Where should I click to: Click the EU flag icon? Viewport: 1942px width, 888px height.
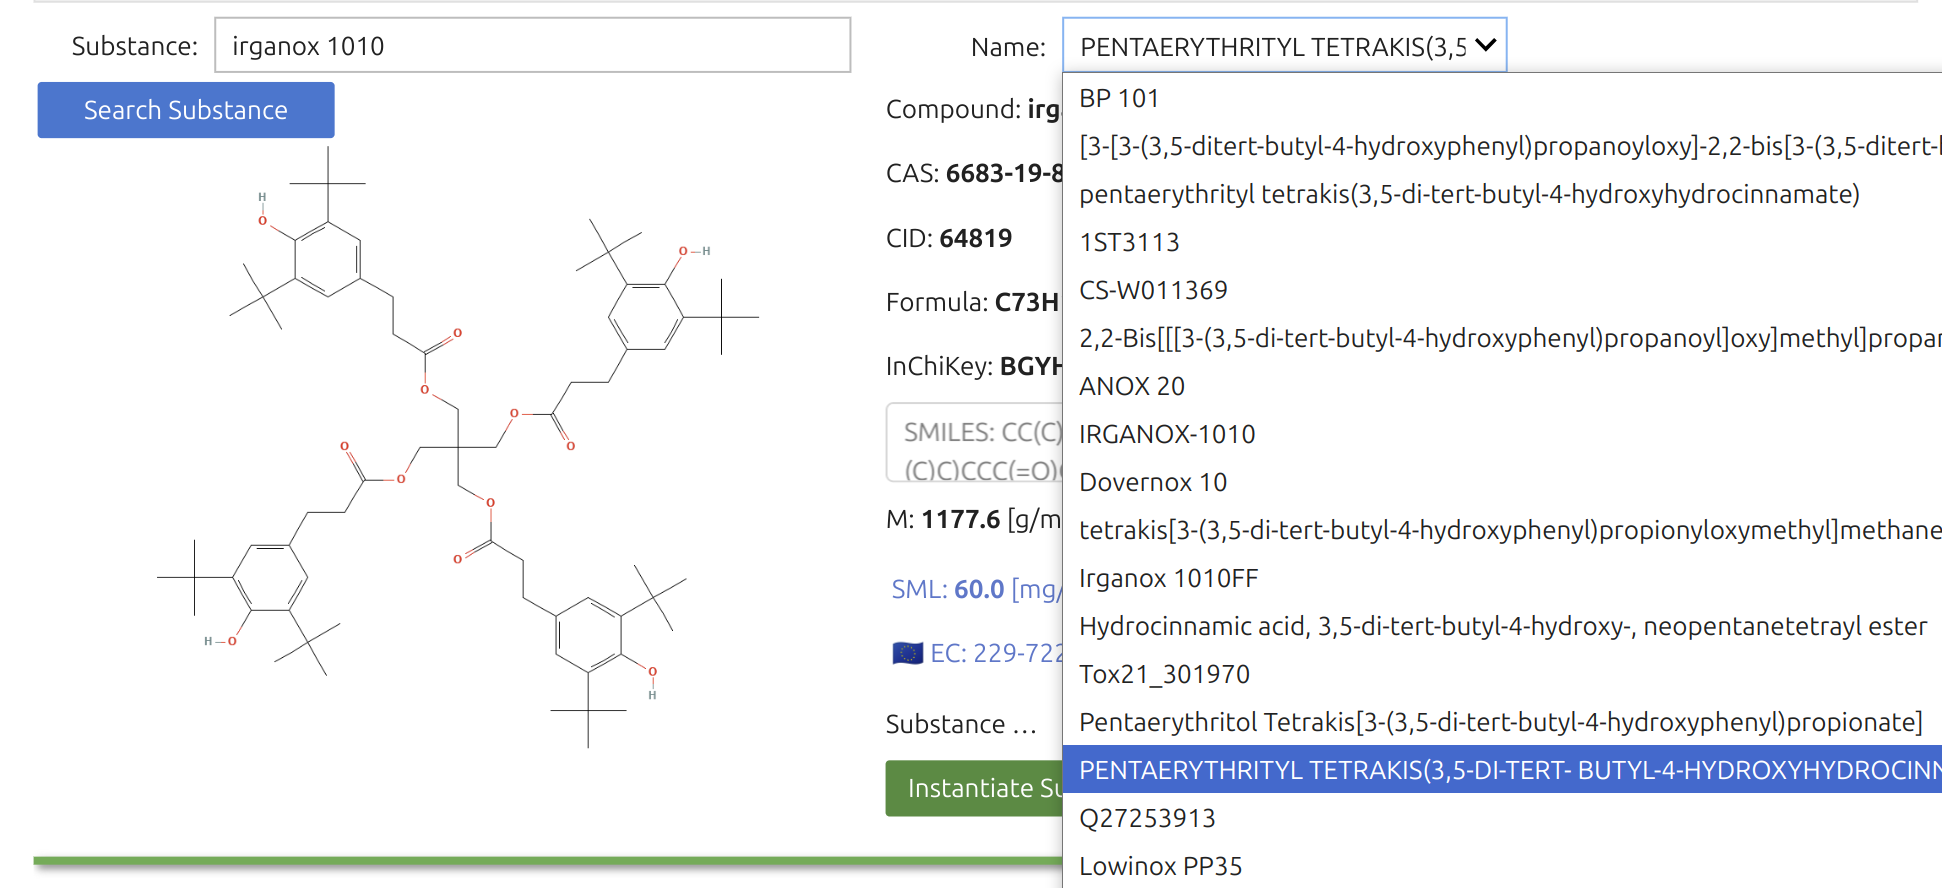[x=908, y=654]
